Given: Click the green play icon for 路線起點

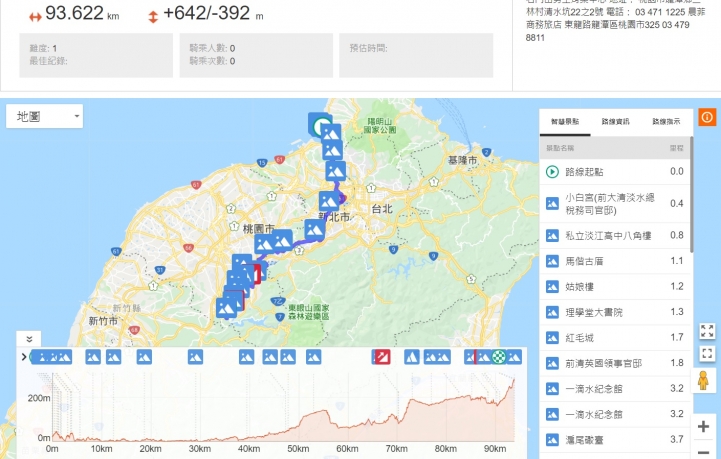Looking at the screenshot, I should (x=552, y=172).
